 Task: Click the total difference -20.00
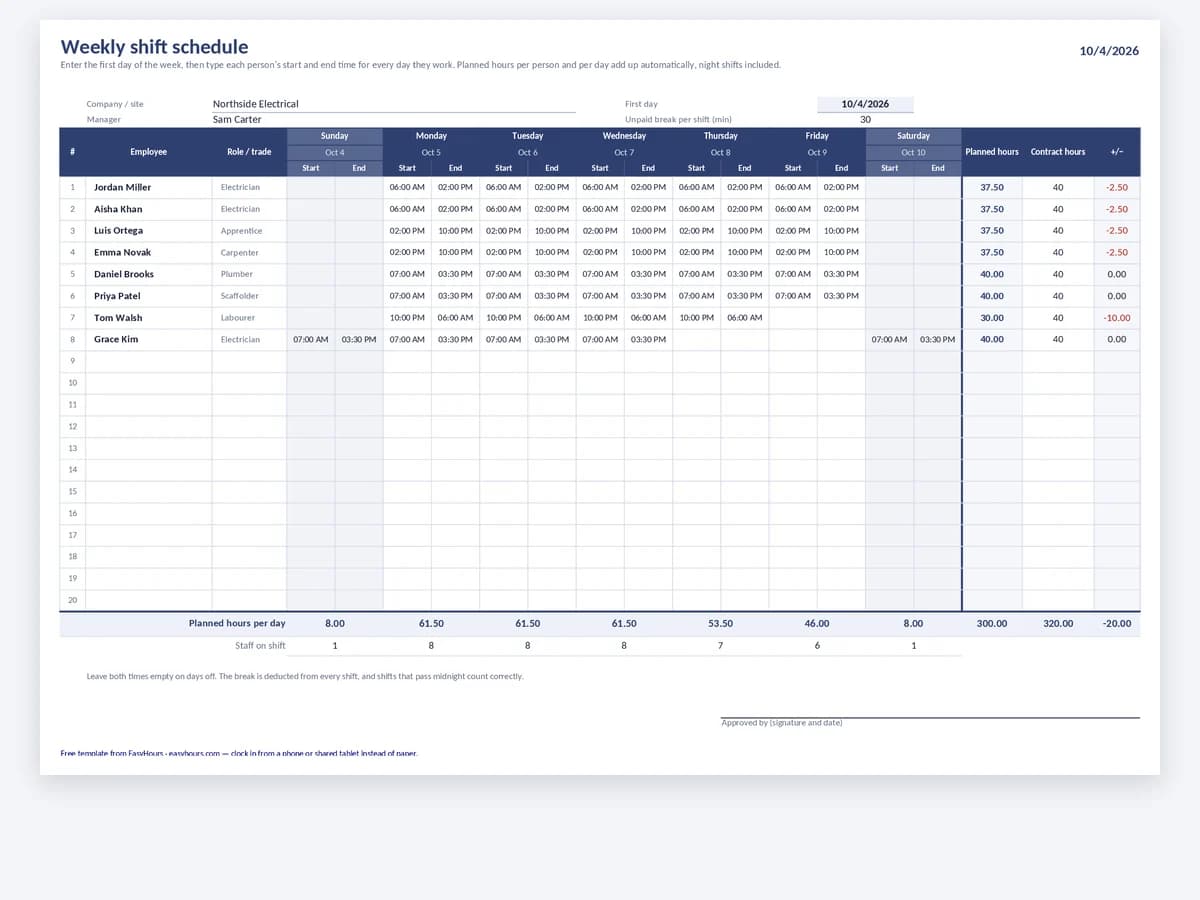click(x=1117, y=624)
